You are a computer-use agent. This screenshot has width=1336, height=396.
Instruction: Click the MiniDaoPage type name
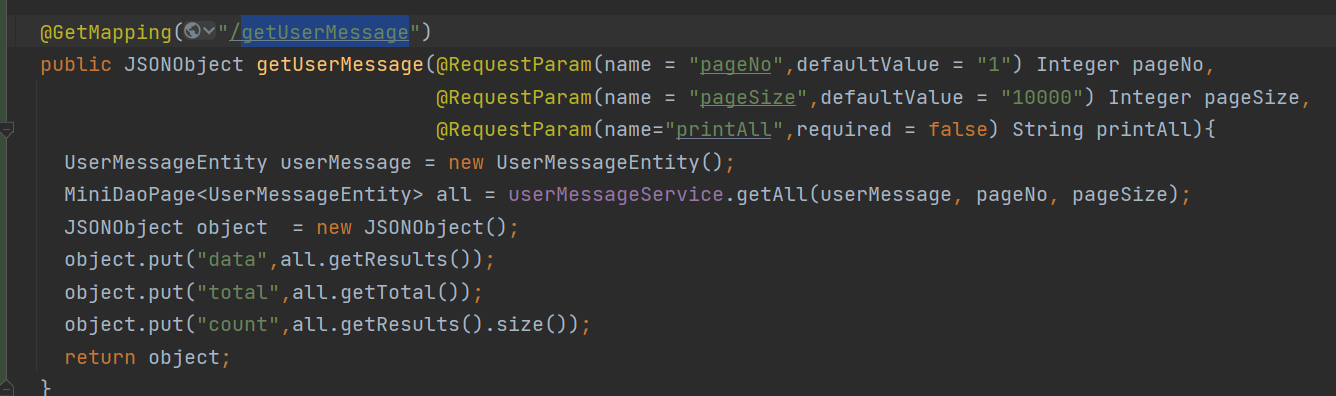(x=131, y=195)
